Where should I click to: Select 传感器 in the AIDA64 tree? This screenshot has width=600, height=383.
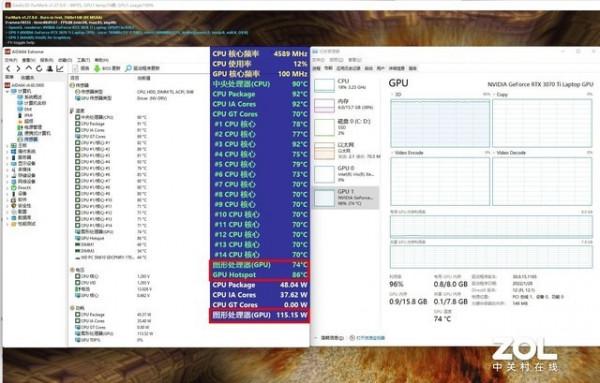tap(28, 139)
